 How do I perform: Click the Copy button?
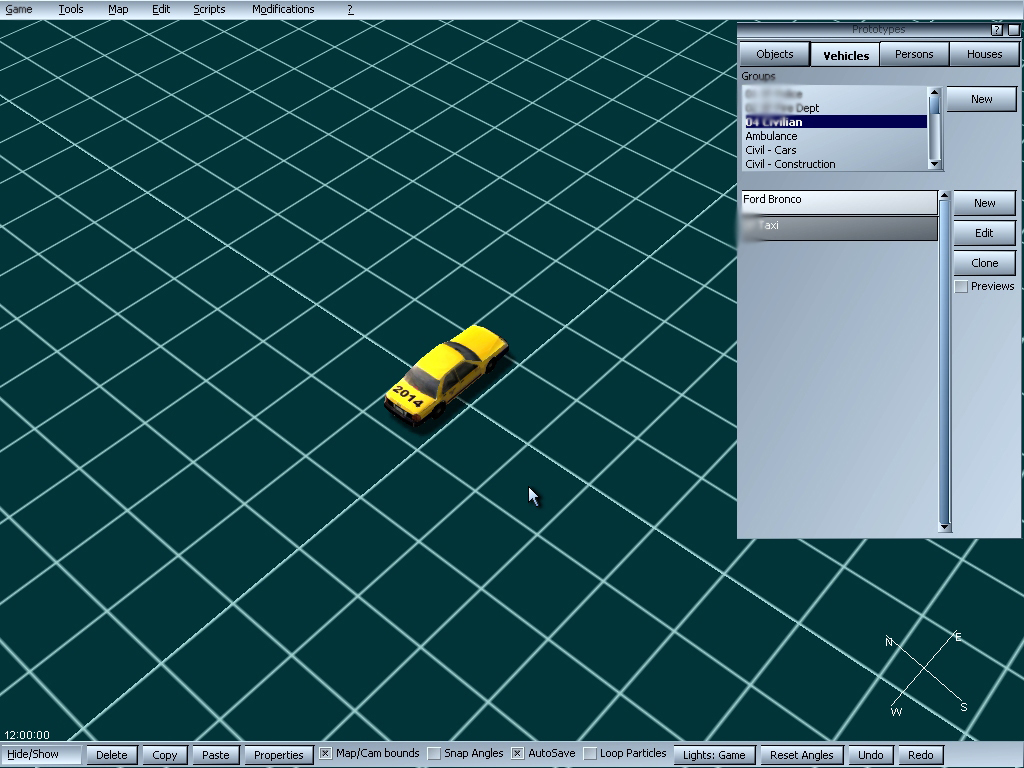tap(165, 755)
